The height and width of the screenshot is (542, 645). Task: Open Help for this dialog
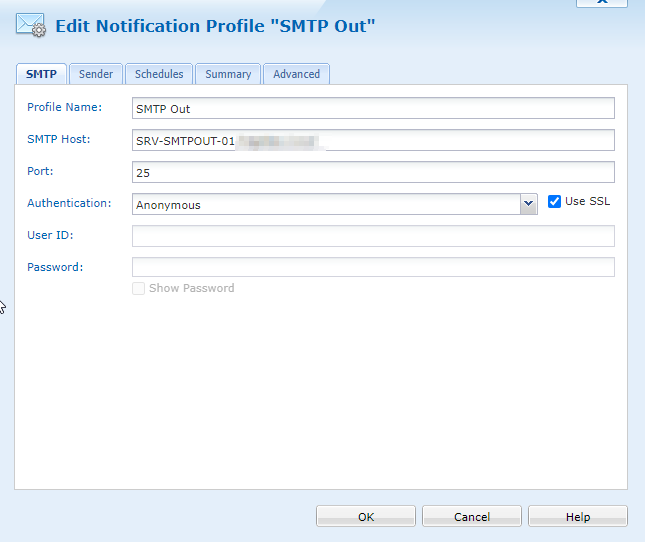[x=578, y=517]
